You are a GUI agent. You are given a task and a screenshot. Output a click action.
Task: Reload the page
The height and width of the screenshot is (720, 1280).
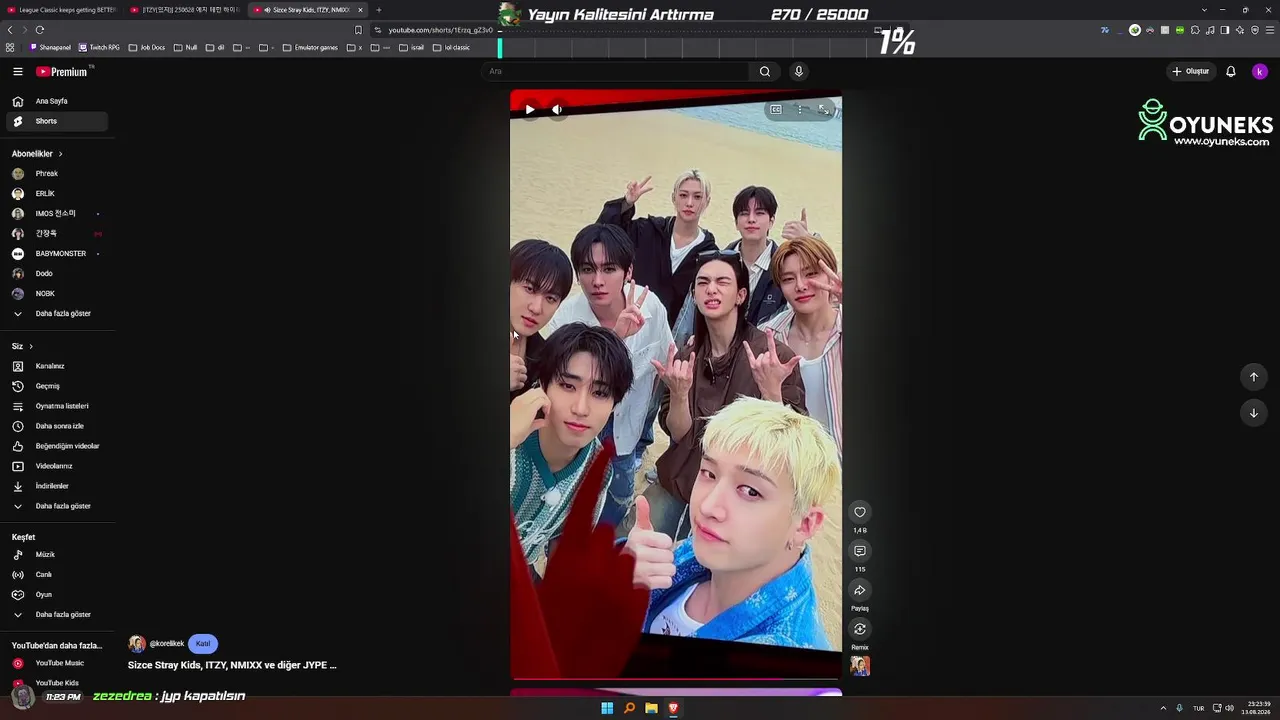[x=40, y=30]
